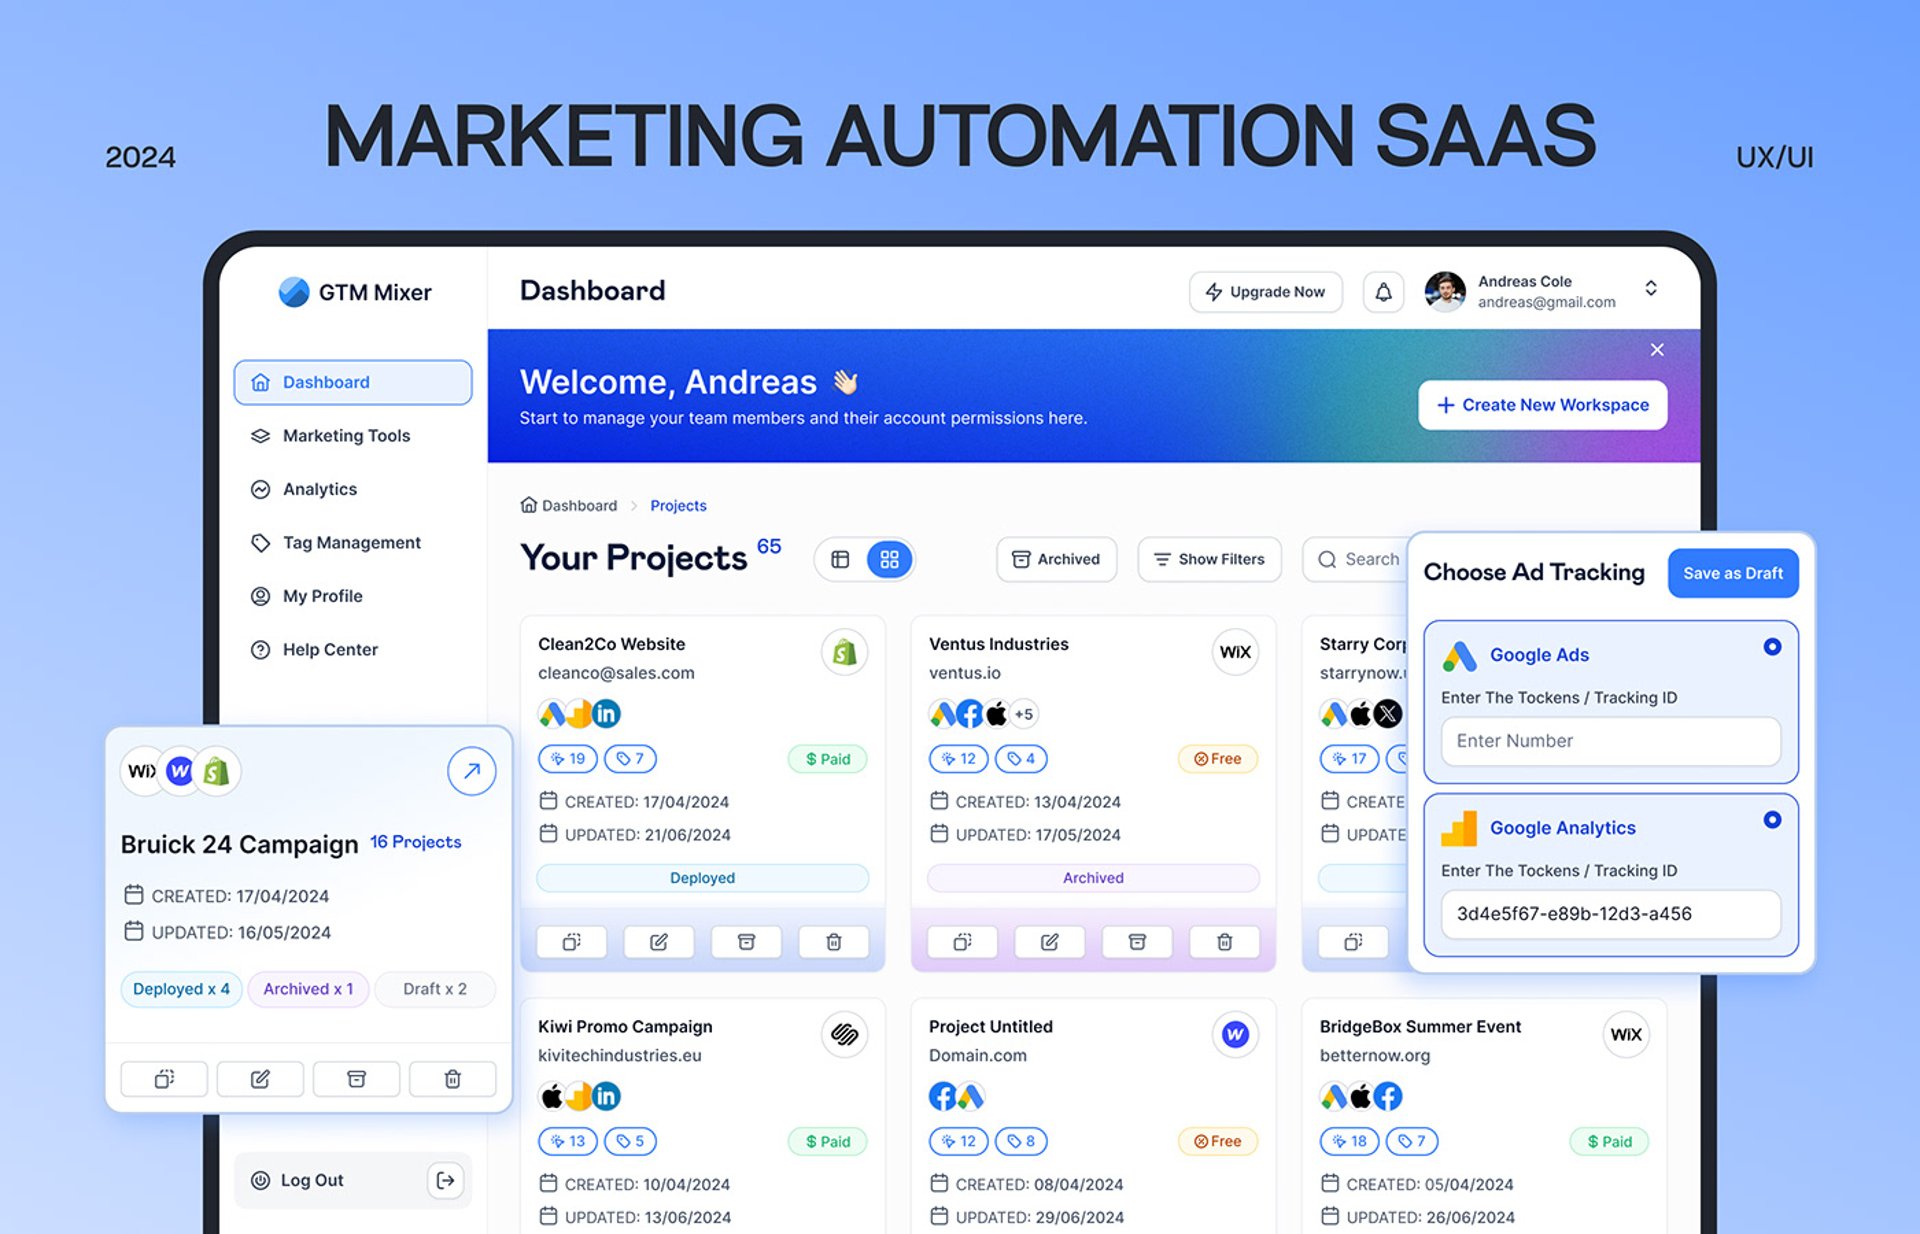Delete the Clean2Co Website project
The height and width of the screenshot is (1234, 1920).
(x=833, y=942)
